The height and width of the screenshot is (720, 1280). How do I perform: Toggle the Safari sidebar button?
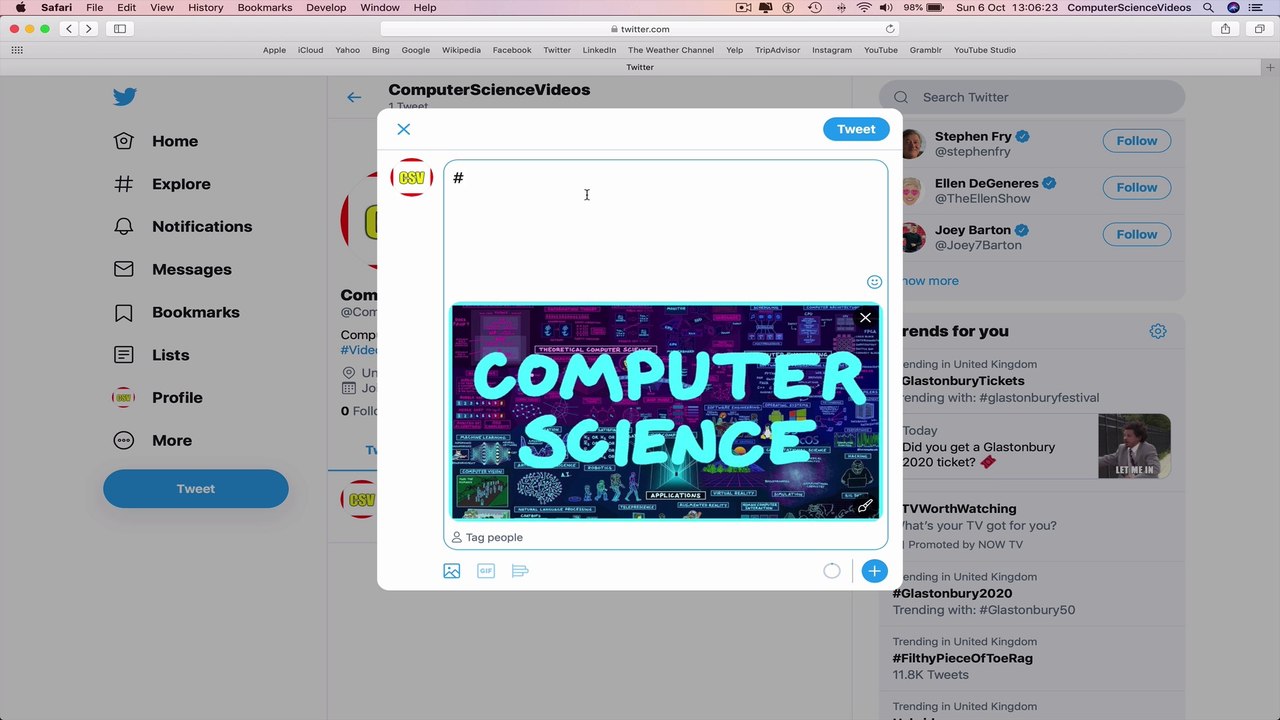pyautogui.click(x=120, y=29)
